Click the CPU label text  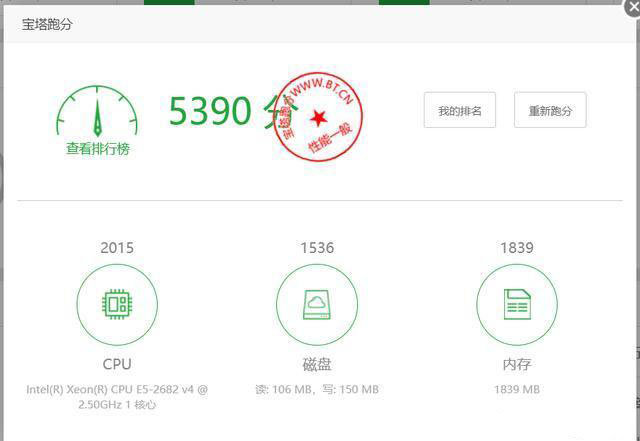[117, 364]
